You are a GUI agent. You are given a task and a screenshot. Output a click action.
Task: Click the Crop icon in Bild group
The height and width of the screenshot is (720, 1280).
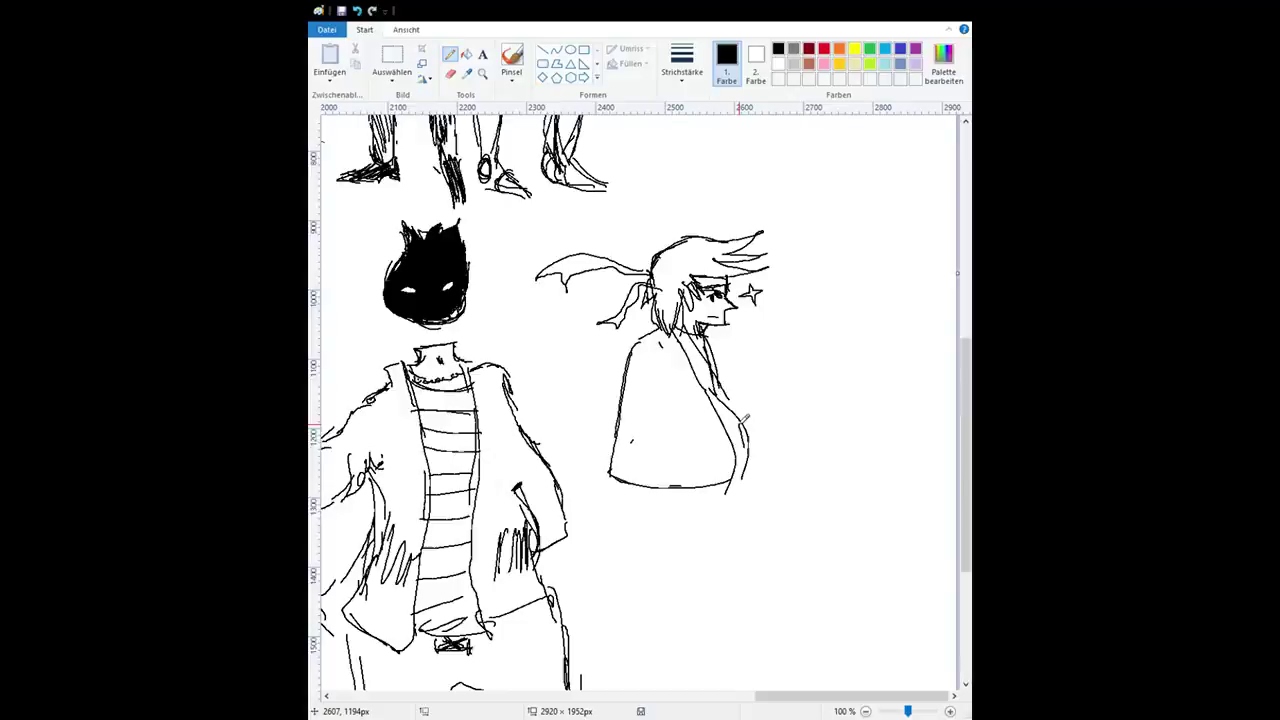click(422, 48)
